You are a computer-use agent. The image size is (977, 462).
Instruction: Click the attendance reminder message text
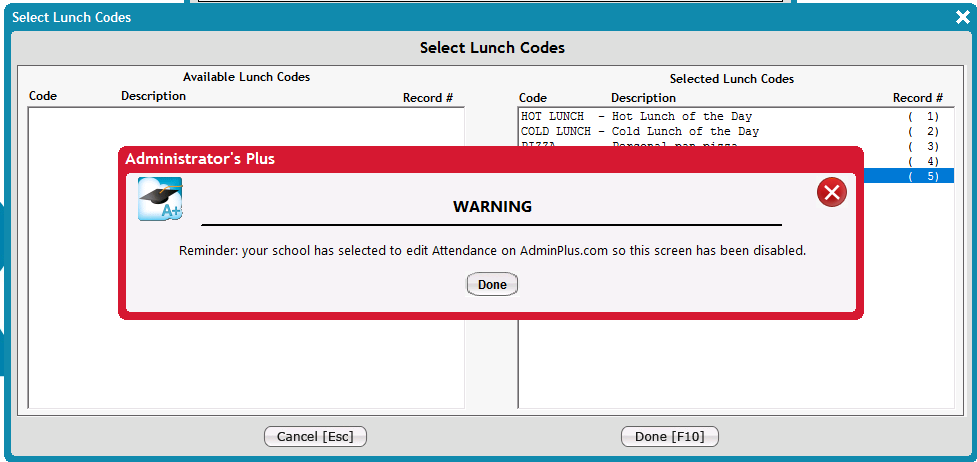point(492,251)
